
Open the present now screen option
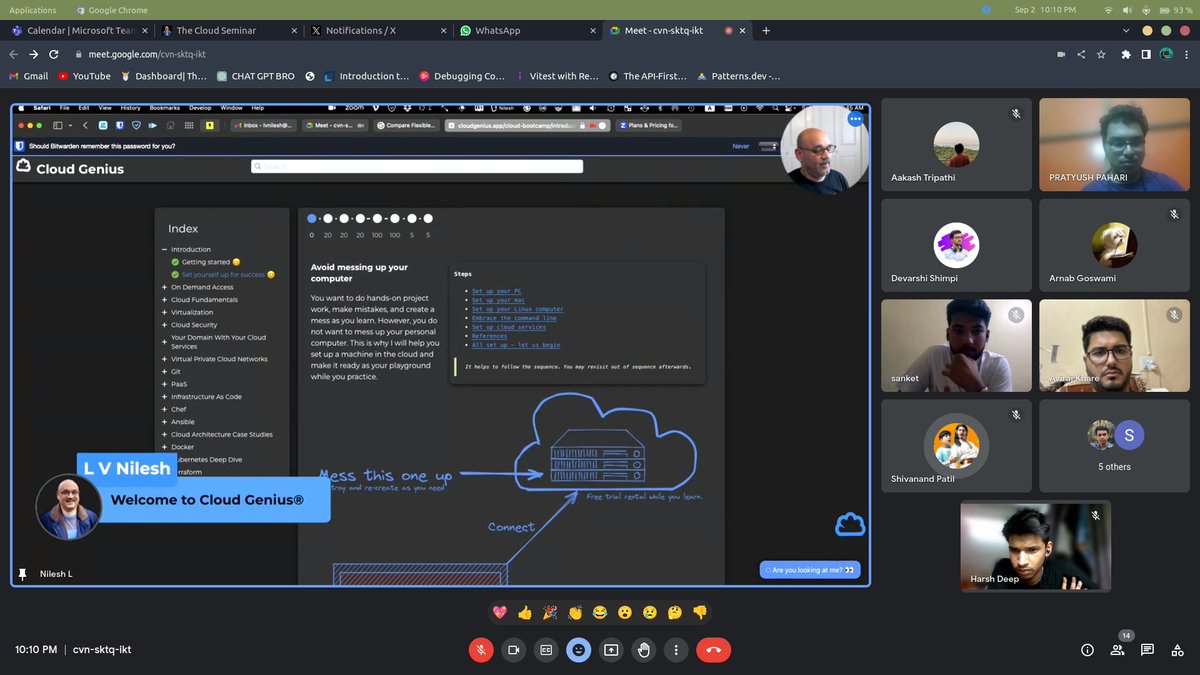click(x=611, y=649)
